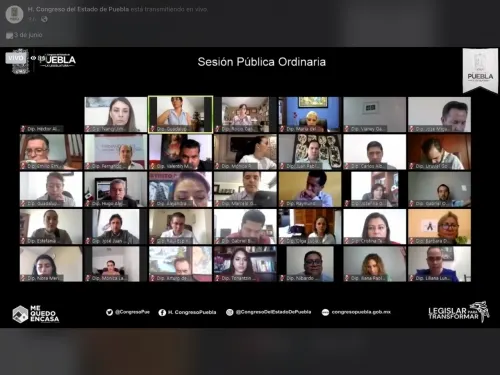Screen dimensions: 500x375
Task: Click the muted mic icon on Dip. Emilio Ern tile
Action: pyautogui.click(x=23, y=166)
